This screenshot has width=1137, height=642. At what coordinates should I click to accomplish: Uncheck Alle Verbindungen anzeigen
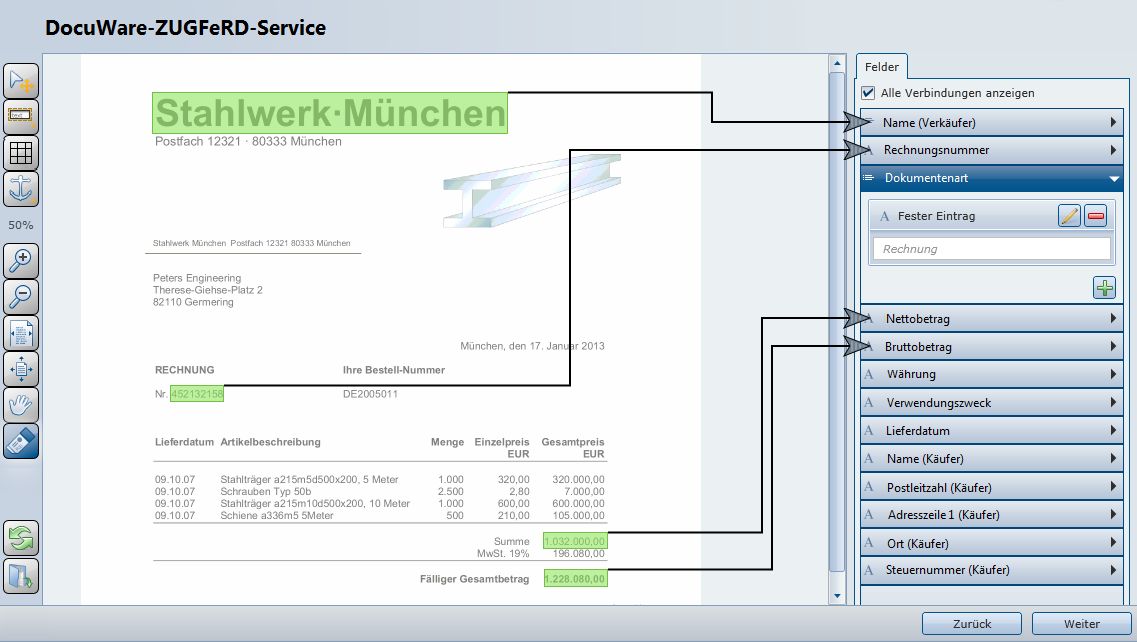[868, 93]
